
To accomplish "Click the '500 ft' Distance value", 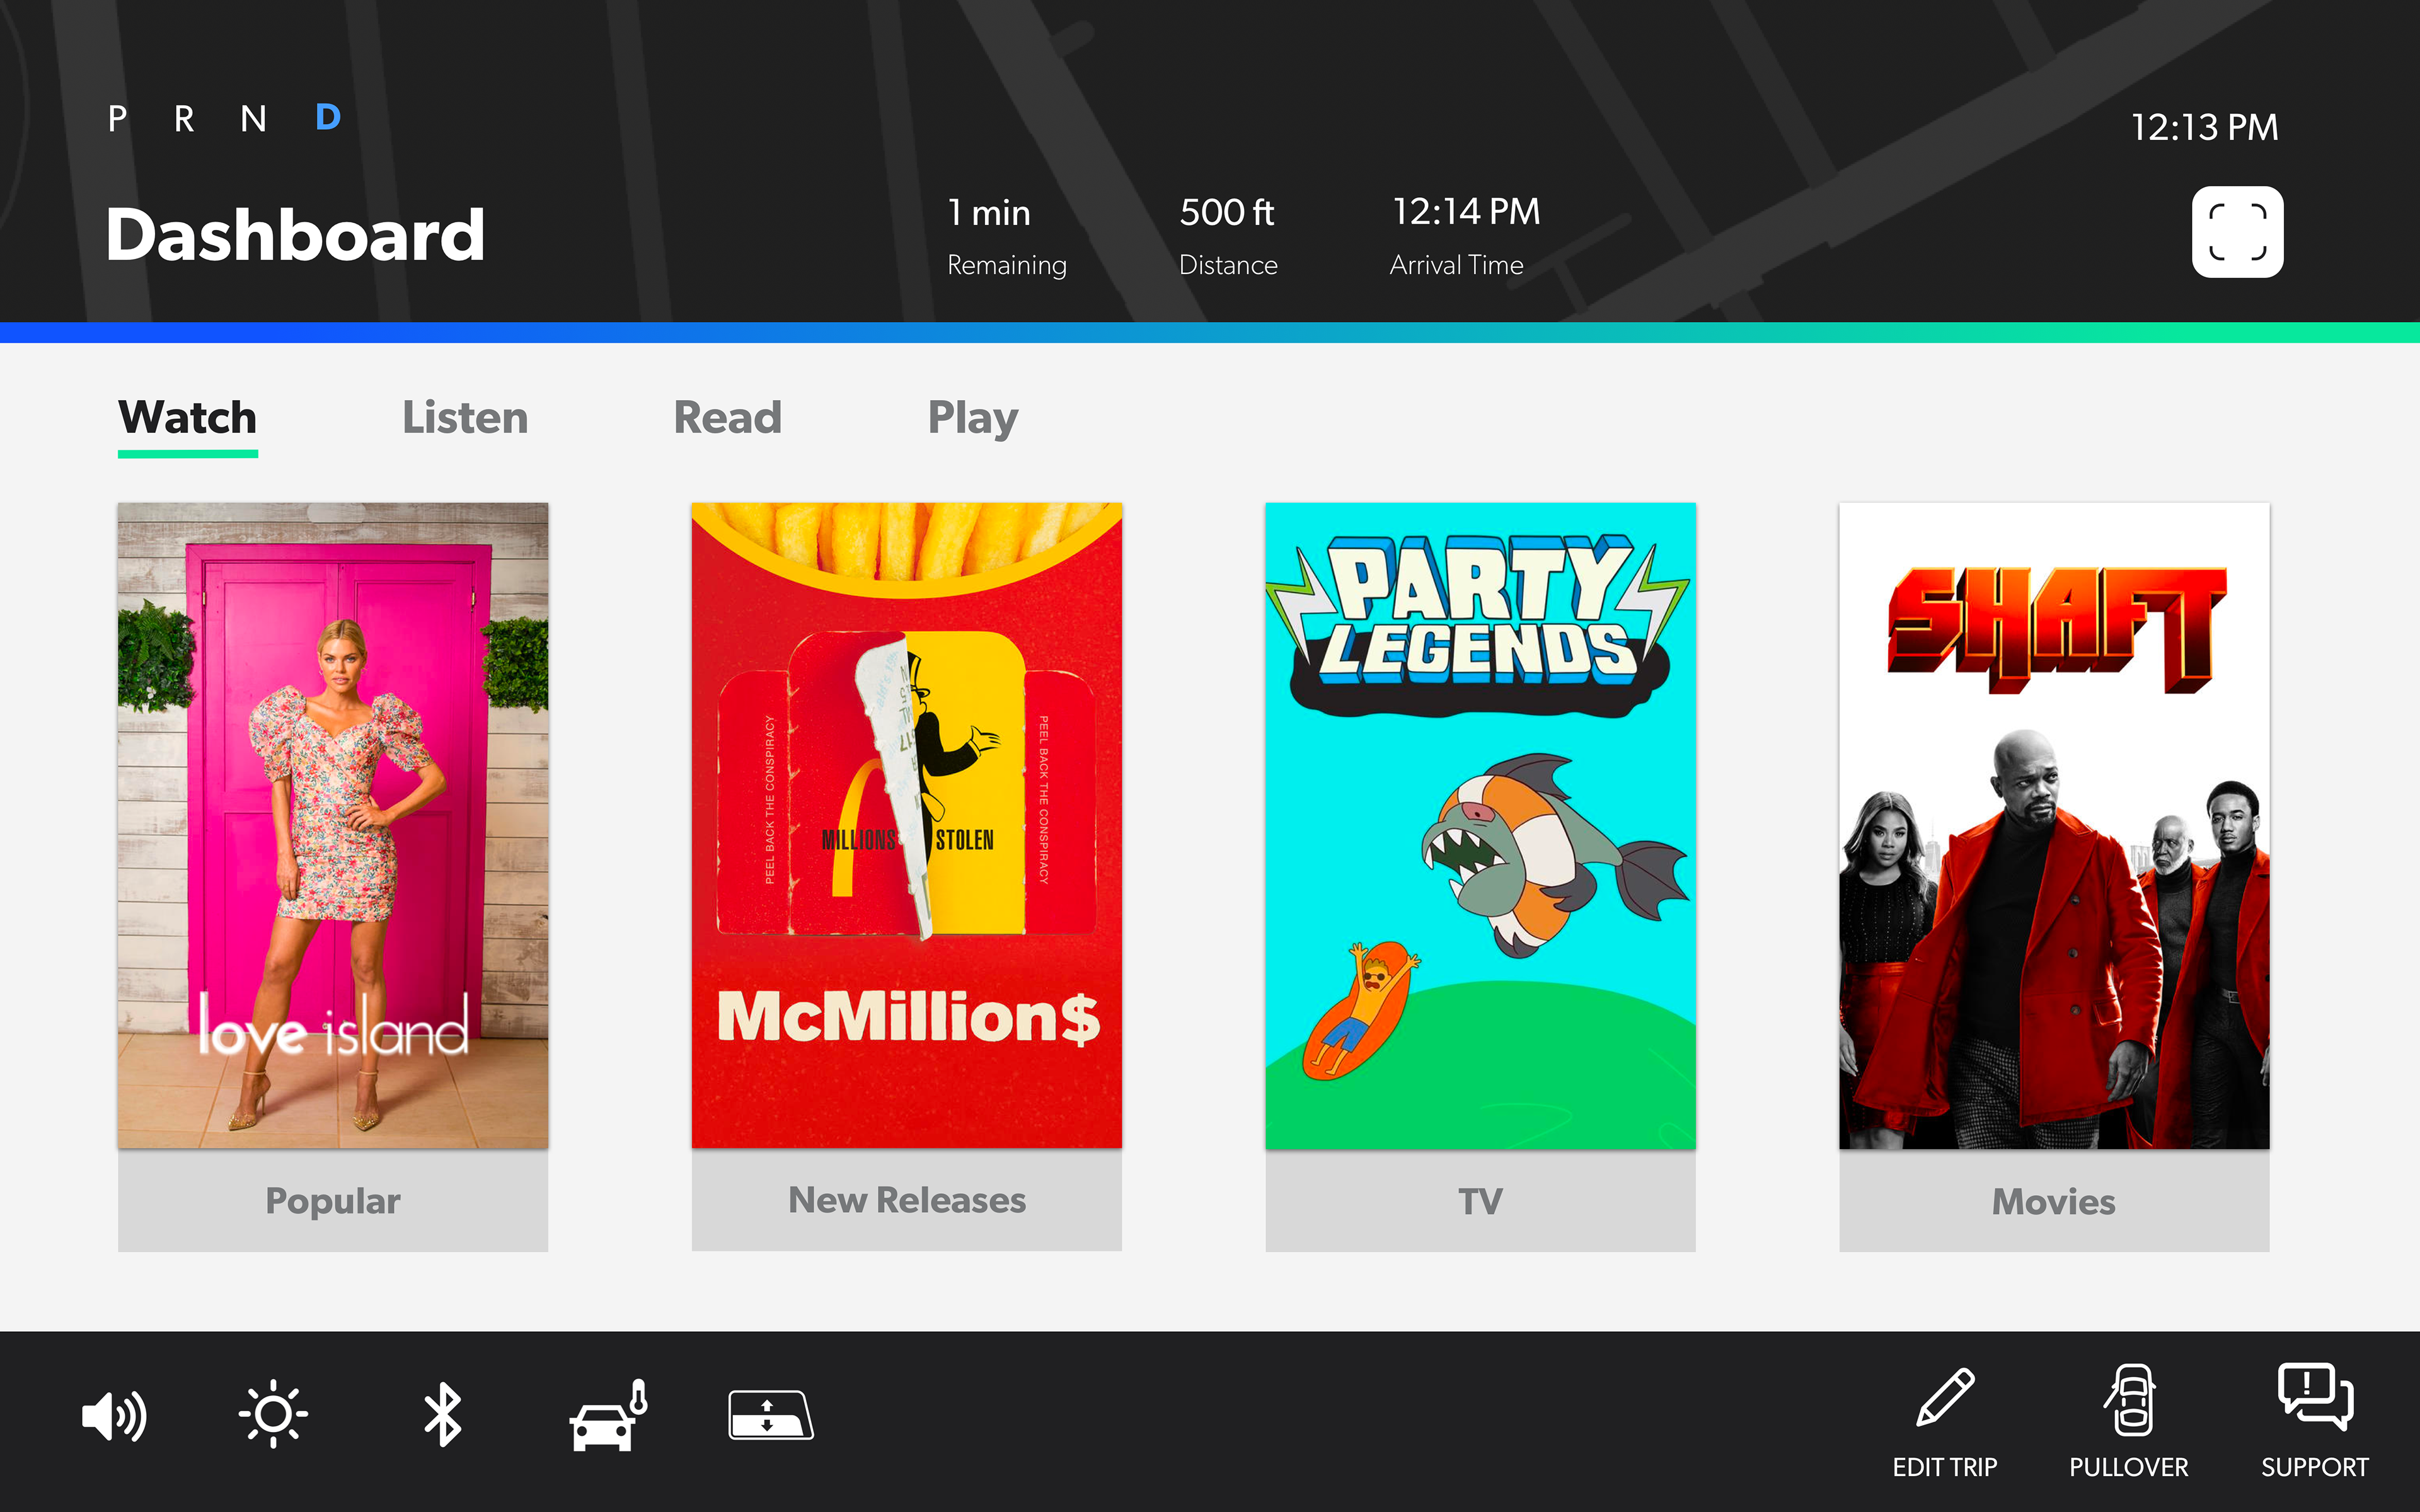I will coord(1227,212).
